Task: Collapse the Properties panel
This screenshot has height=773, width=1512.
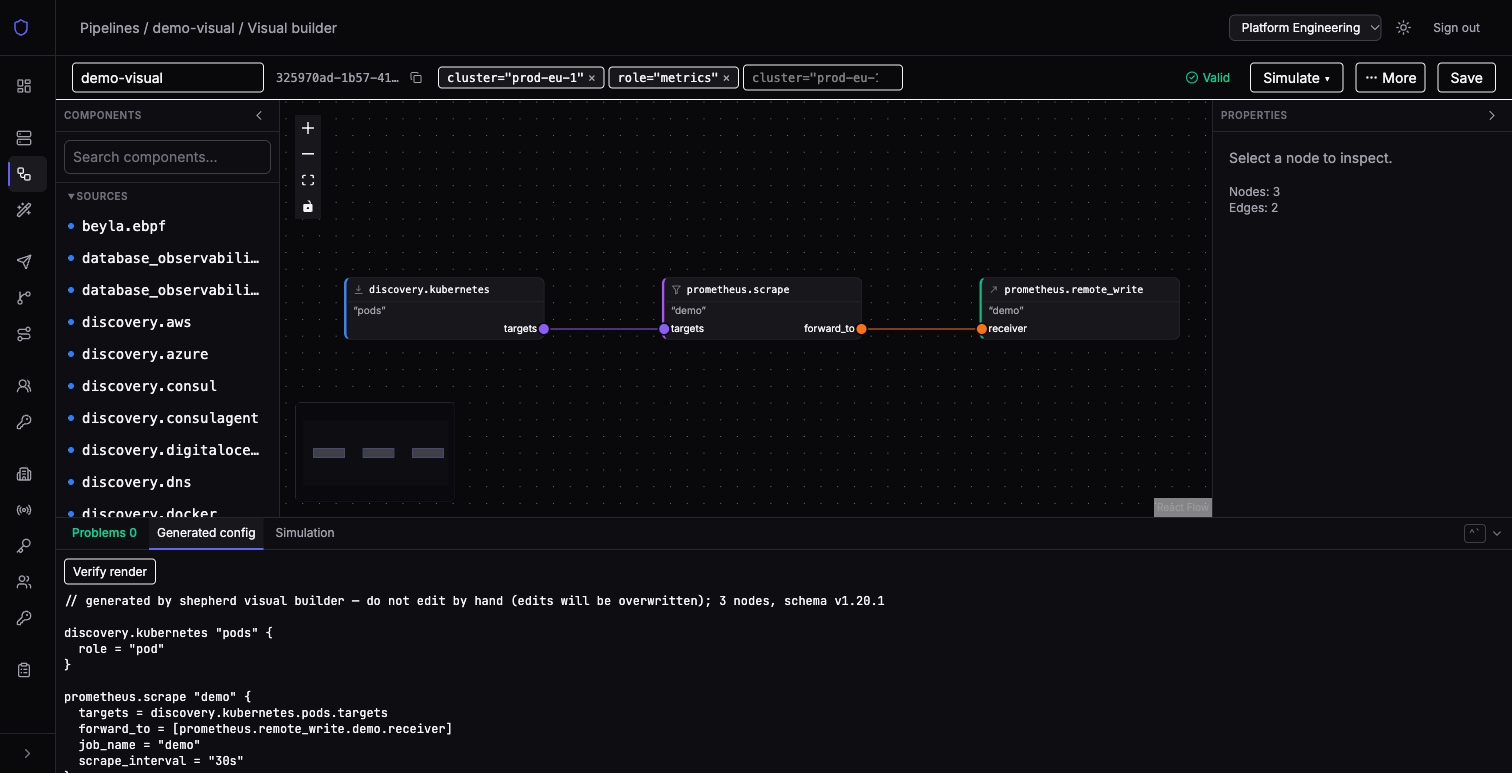Action: pyautogui.click(x=1492, y=116)
